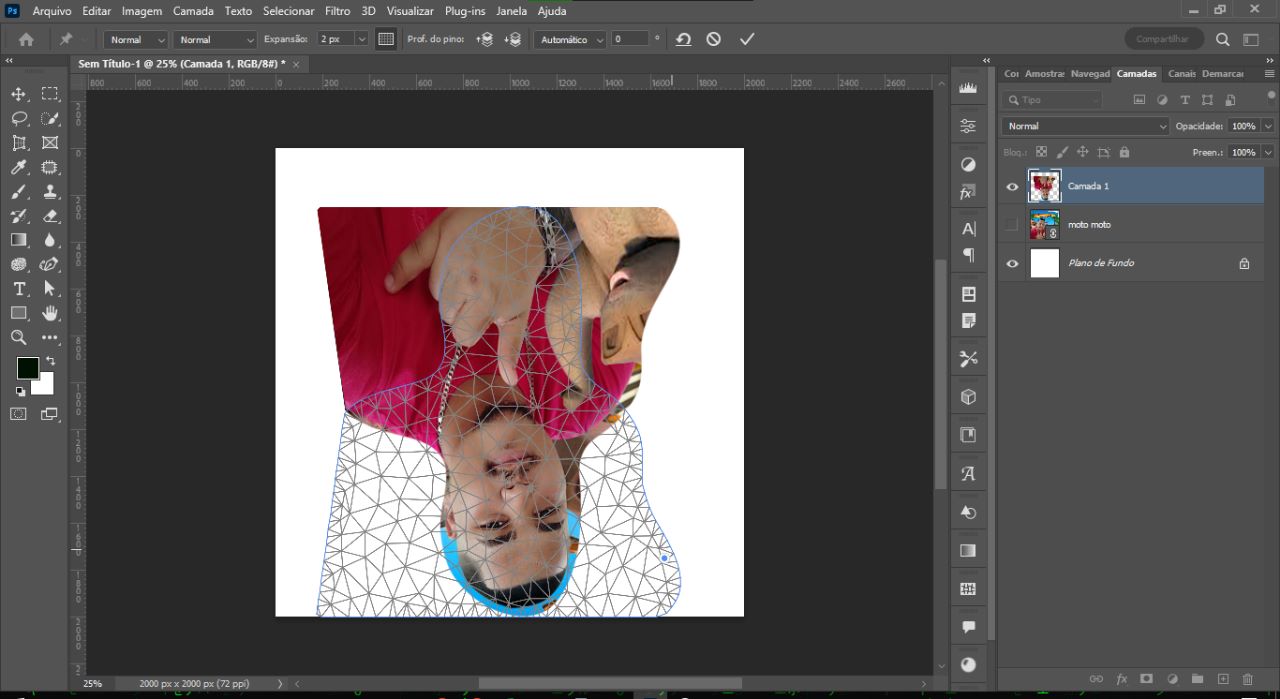Toggle the show mesh grid in options bar
This screenshot has height=699, width=1280.
point(386,39)
